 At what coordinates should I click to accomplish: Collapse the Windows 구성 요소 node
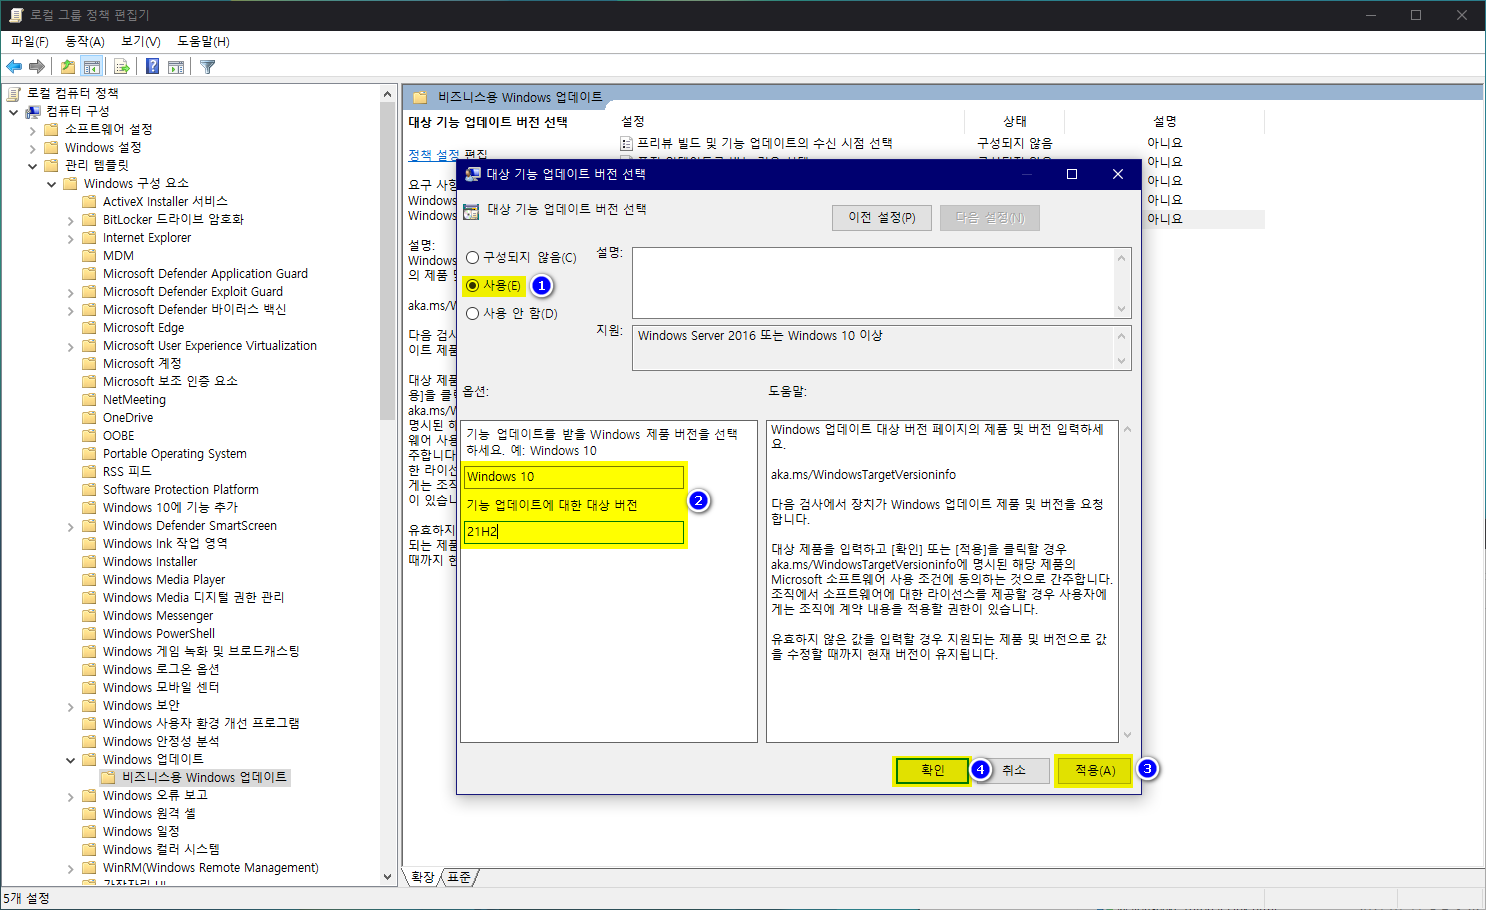point(52,184)
